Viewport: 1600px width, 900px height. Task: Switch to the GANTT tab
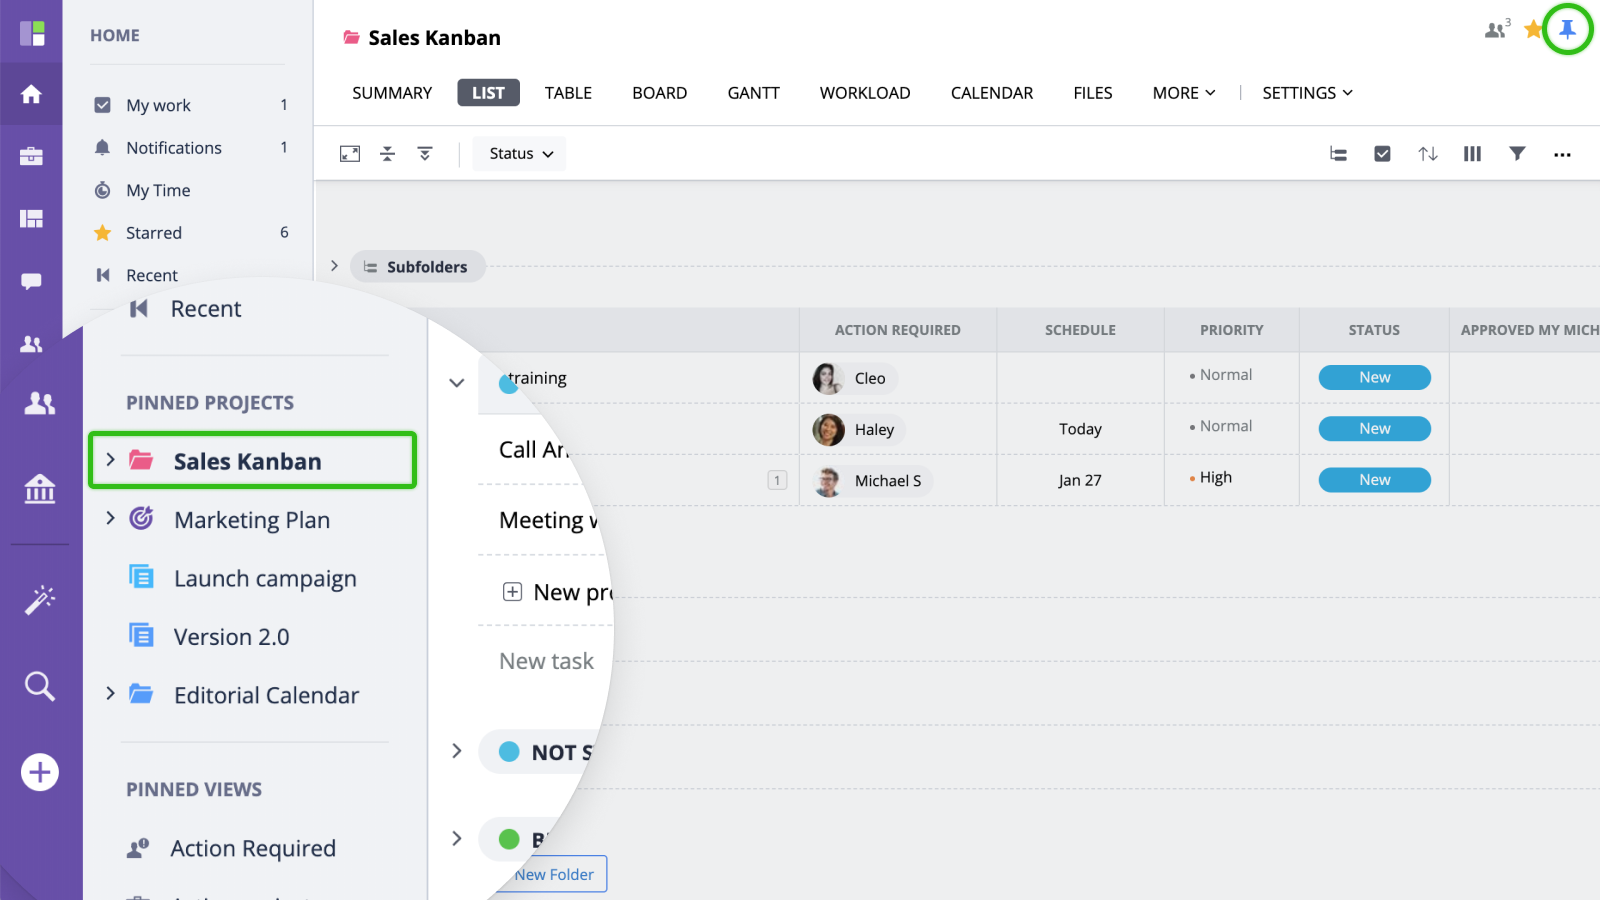click(x=753, y=93)
